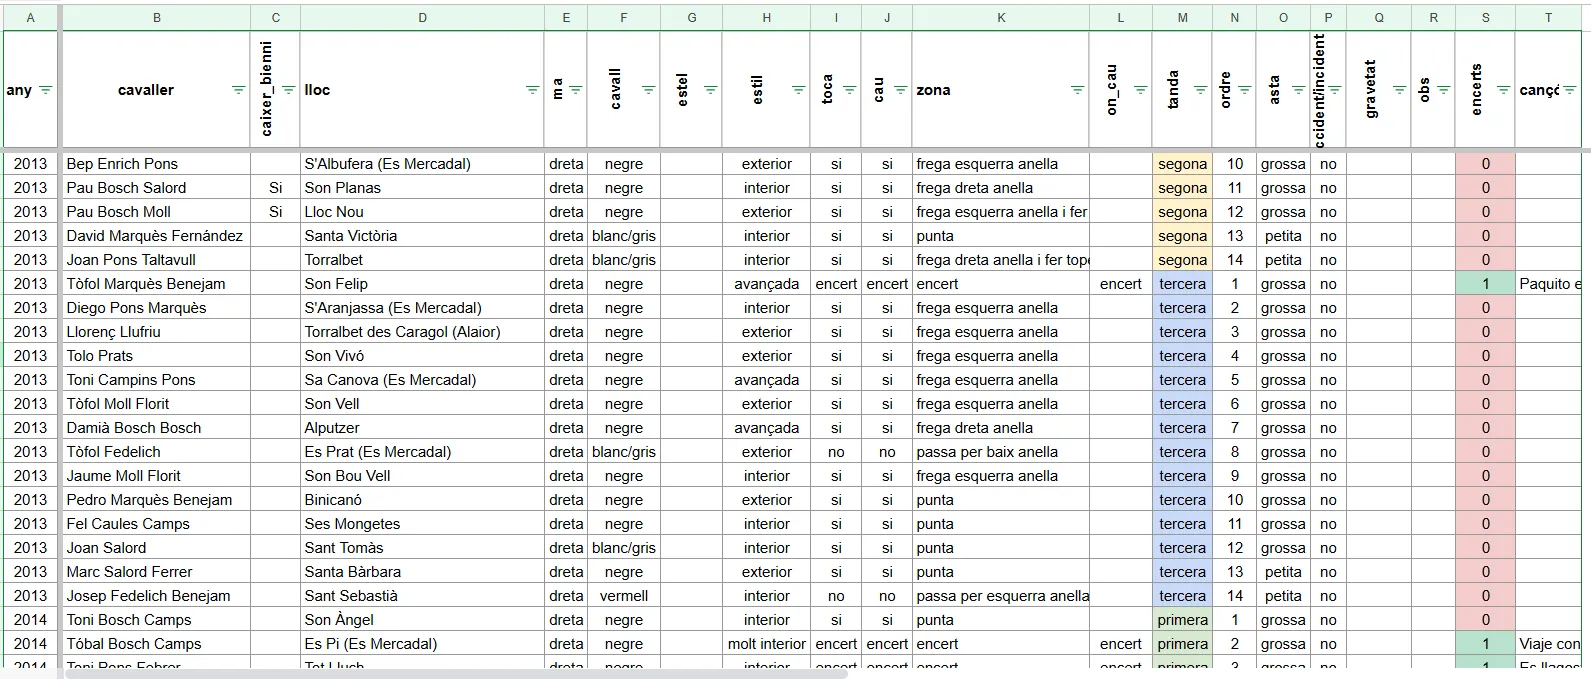Select the frega esquerra anella i fer cell
The image size is (1591, 679).
point(1001,212)
